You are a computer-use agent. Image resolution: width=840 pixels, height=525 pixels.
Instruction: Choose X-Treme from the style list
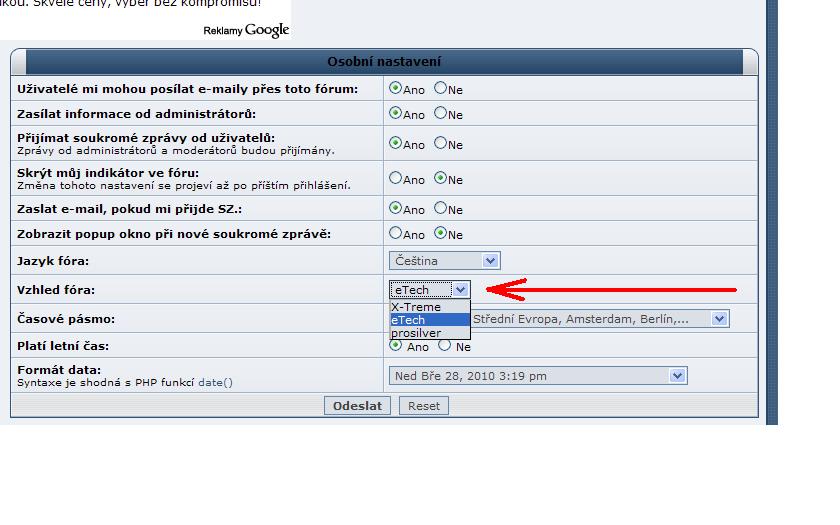pyautogui.click(x=416, y=307)
